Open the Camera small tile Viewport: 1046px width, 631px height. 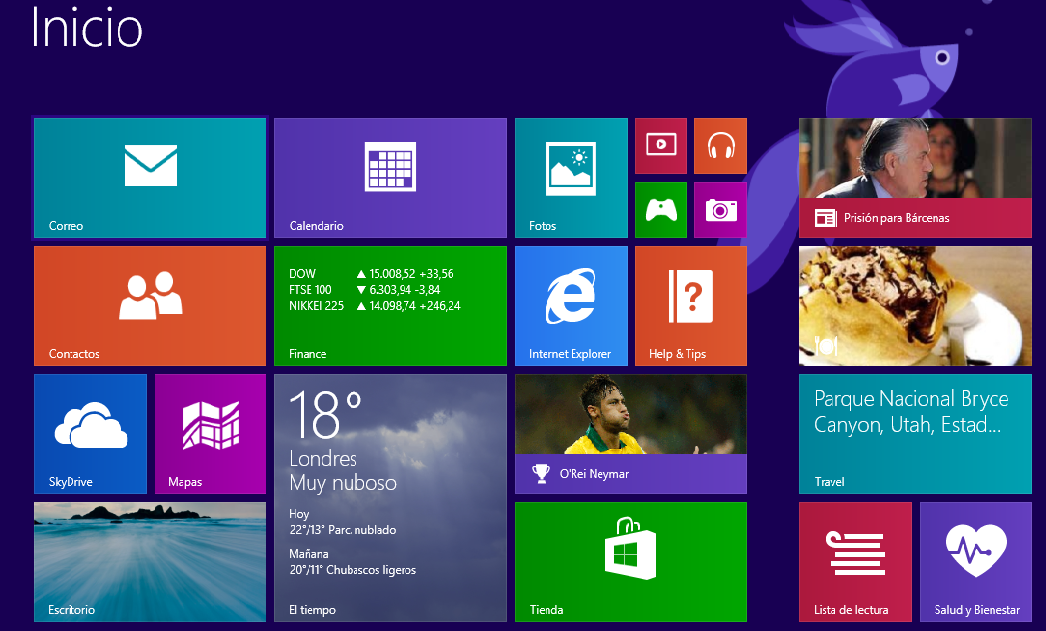[x=720, y=210]
